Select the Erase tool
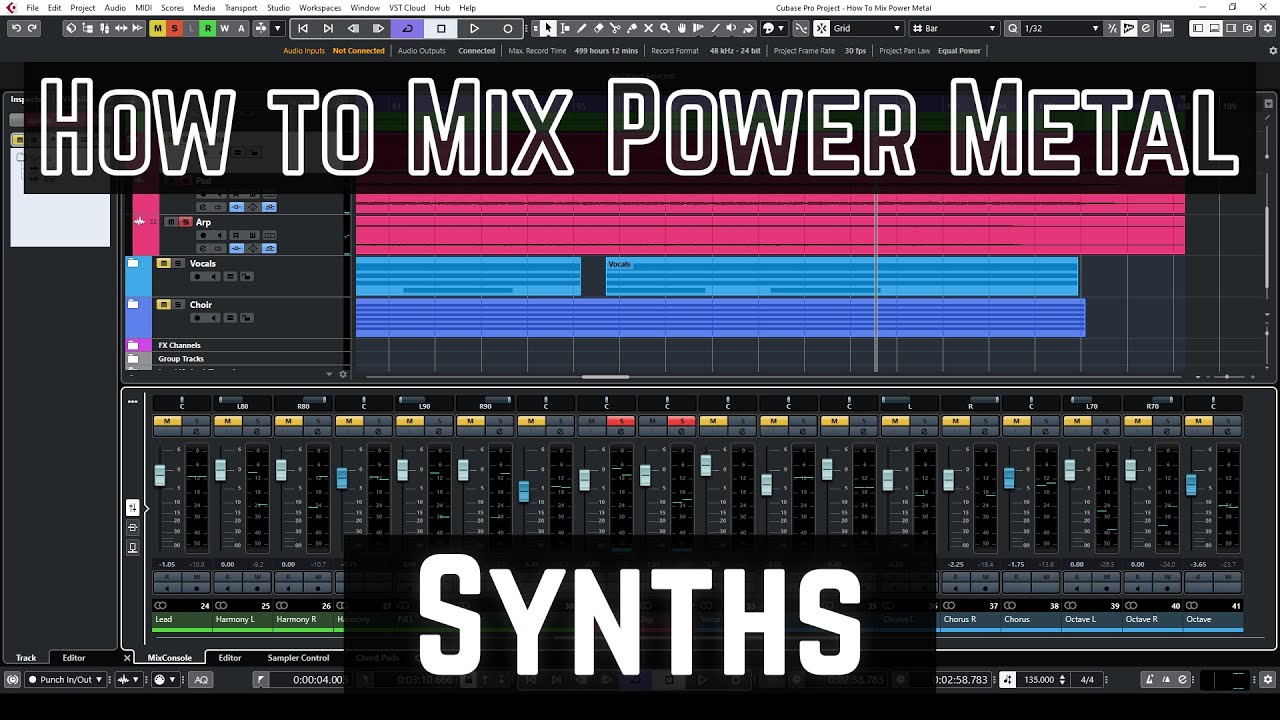The width and height of the screenshot is (1280, 720). click(599, 28)
